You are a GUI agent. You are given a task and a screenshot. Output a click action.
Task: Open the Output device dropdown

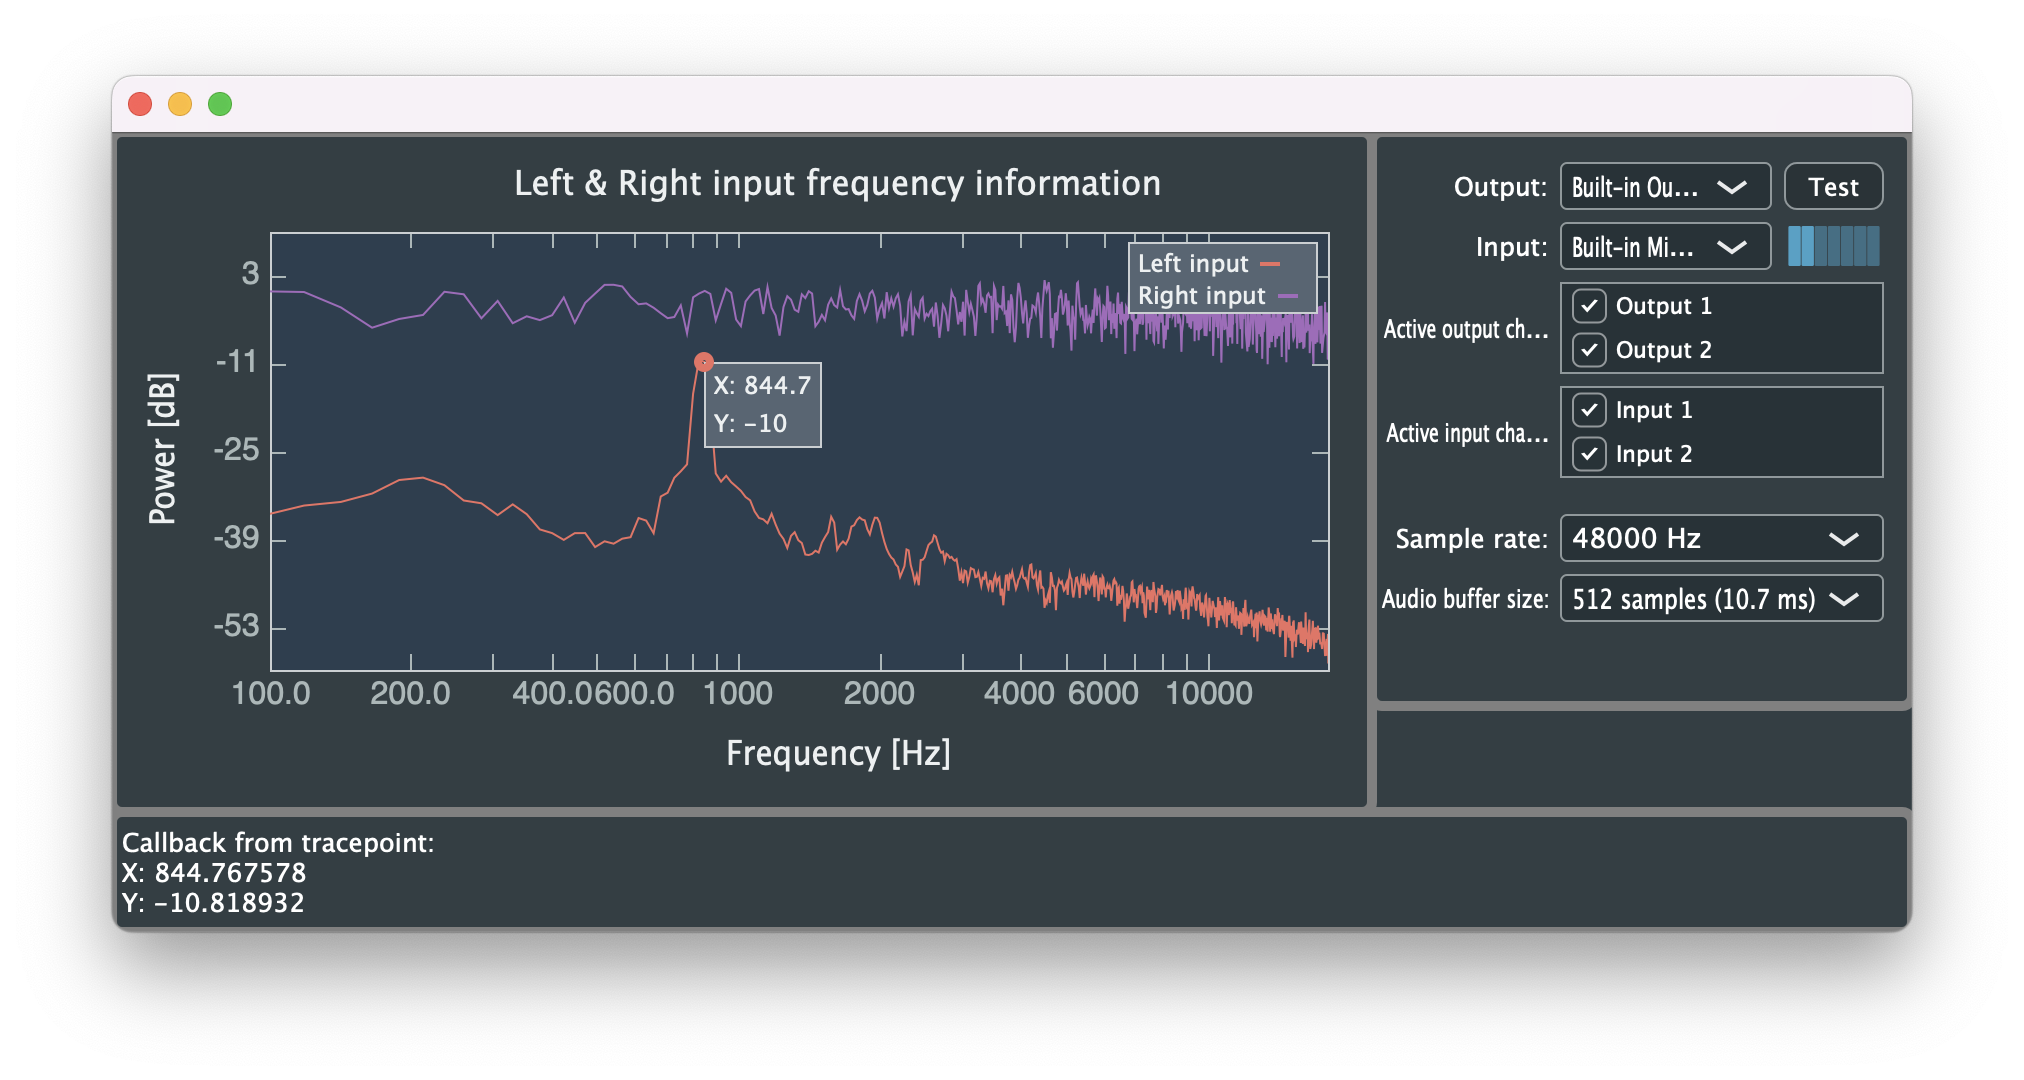[1664, 187]
